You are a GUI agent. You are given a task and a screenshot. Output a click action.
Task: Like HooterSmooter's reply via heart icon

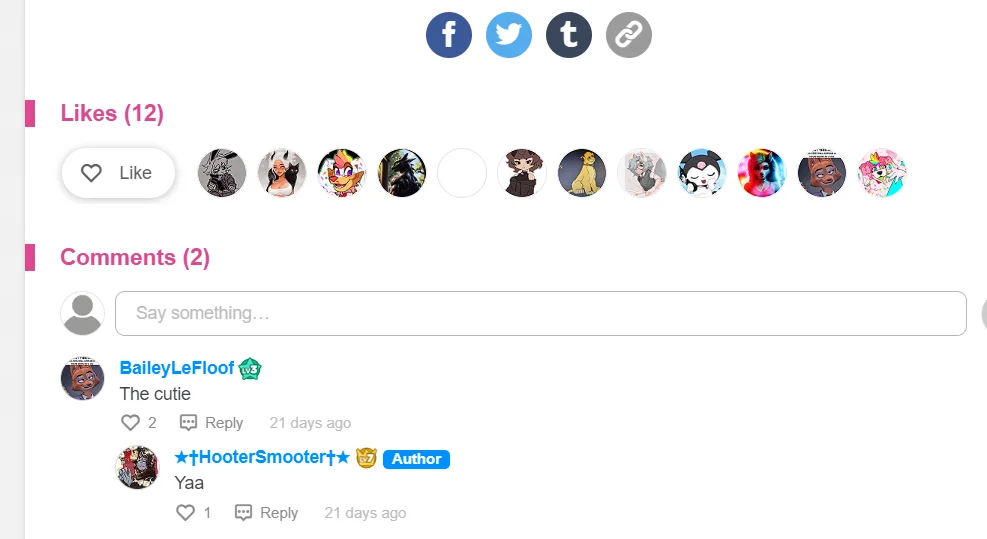coord(185,513)
